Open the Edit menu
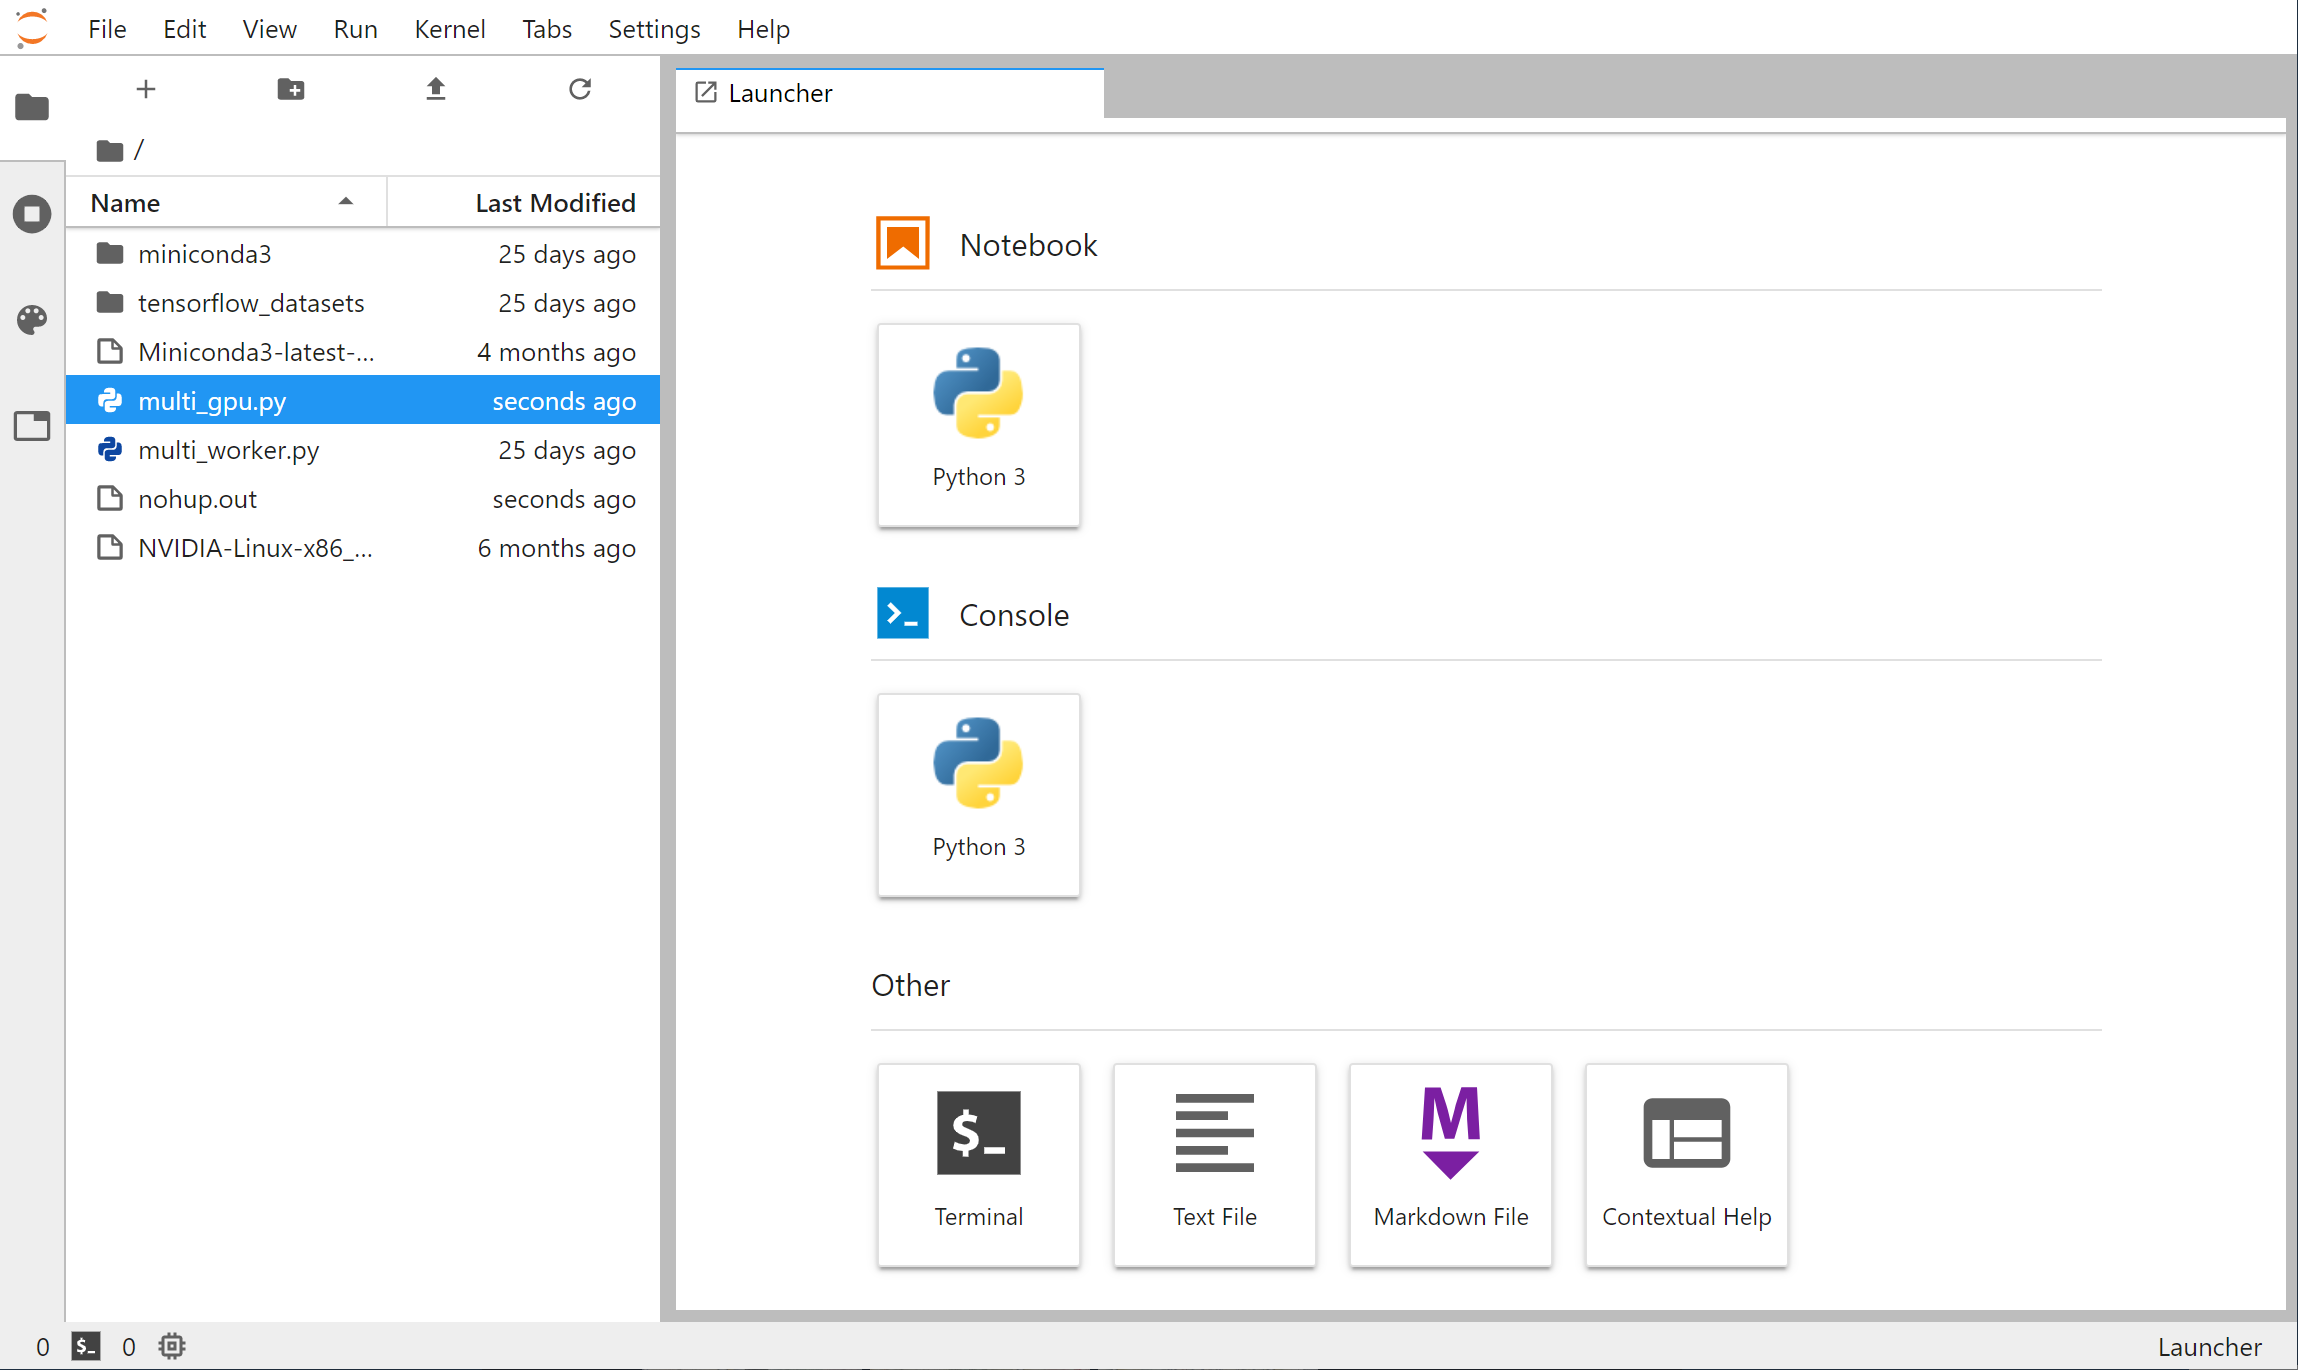The height and width of the screenshot is (1370, 2298). click(185, 29)
